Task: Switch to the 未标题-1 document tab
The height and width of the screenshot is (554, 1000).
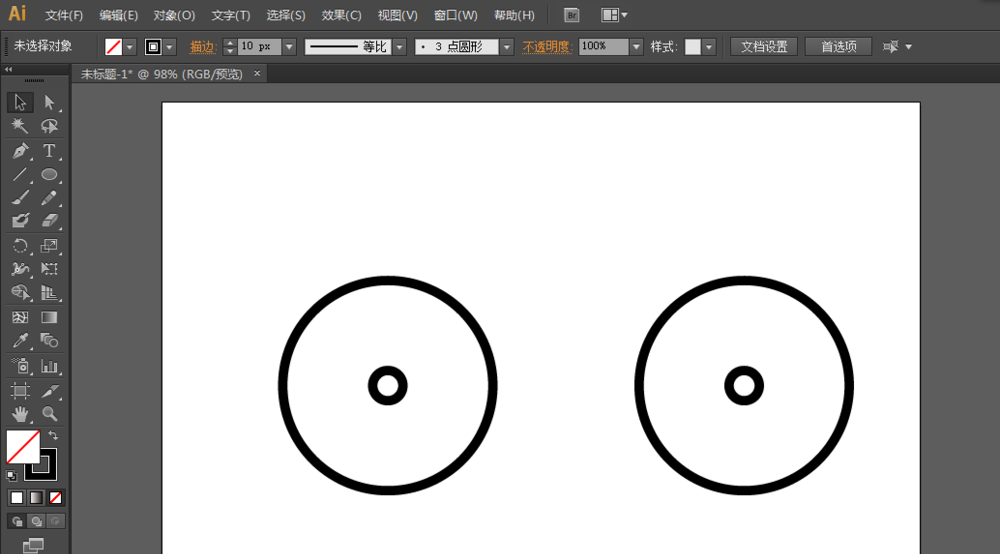Action: tap(161, 74)
